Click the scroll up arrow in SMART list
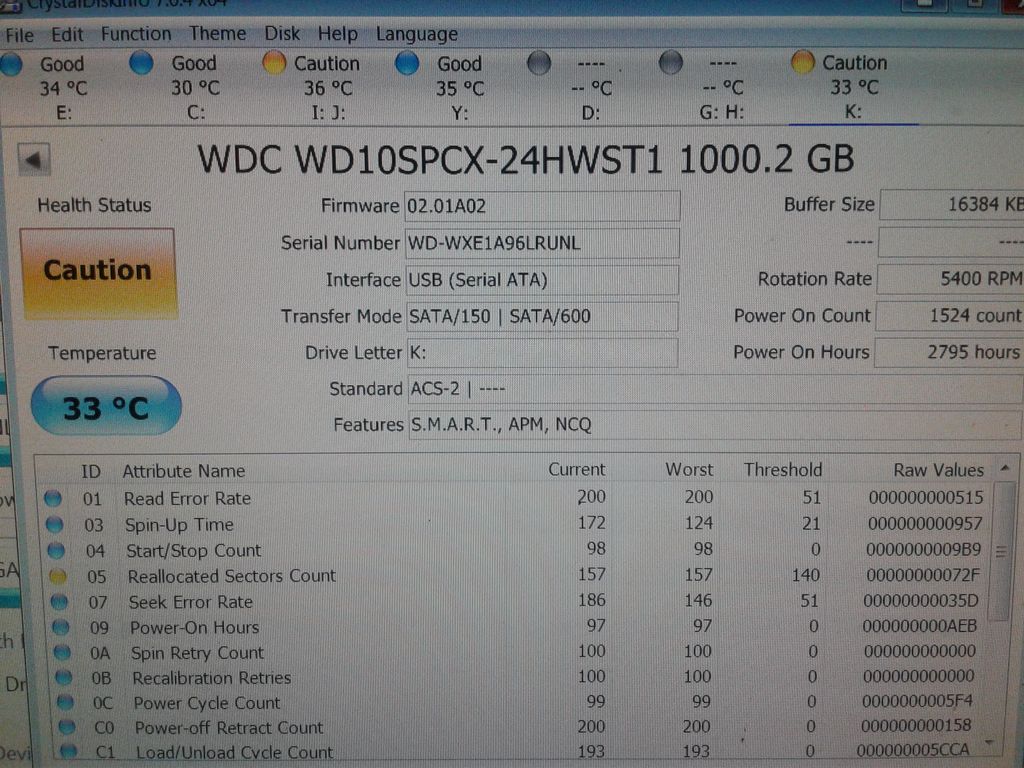Image resolution: width=1024 pixels, height=768 pixels. coord(1006,468)
